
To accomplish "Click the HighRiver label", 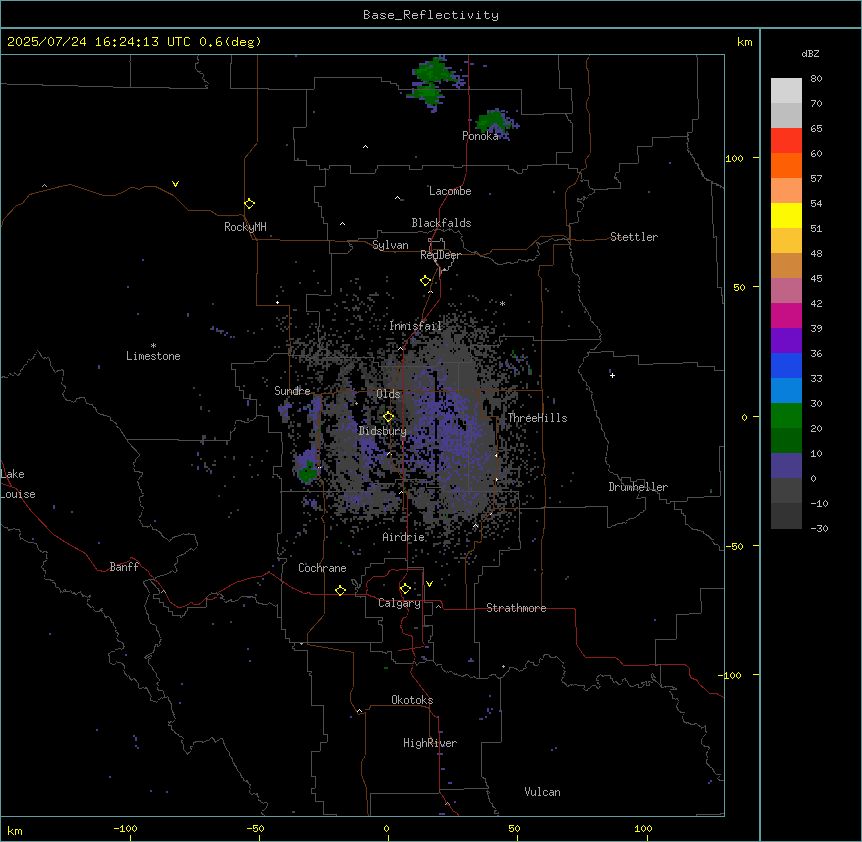I will (430, 743).
